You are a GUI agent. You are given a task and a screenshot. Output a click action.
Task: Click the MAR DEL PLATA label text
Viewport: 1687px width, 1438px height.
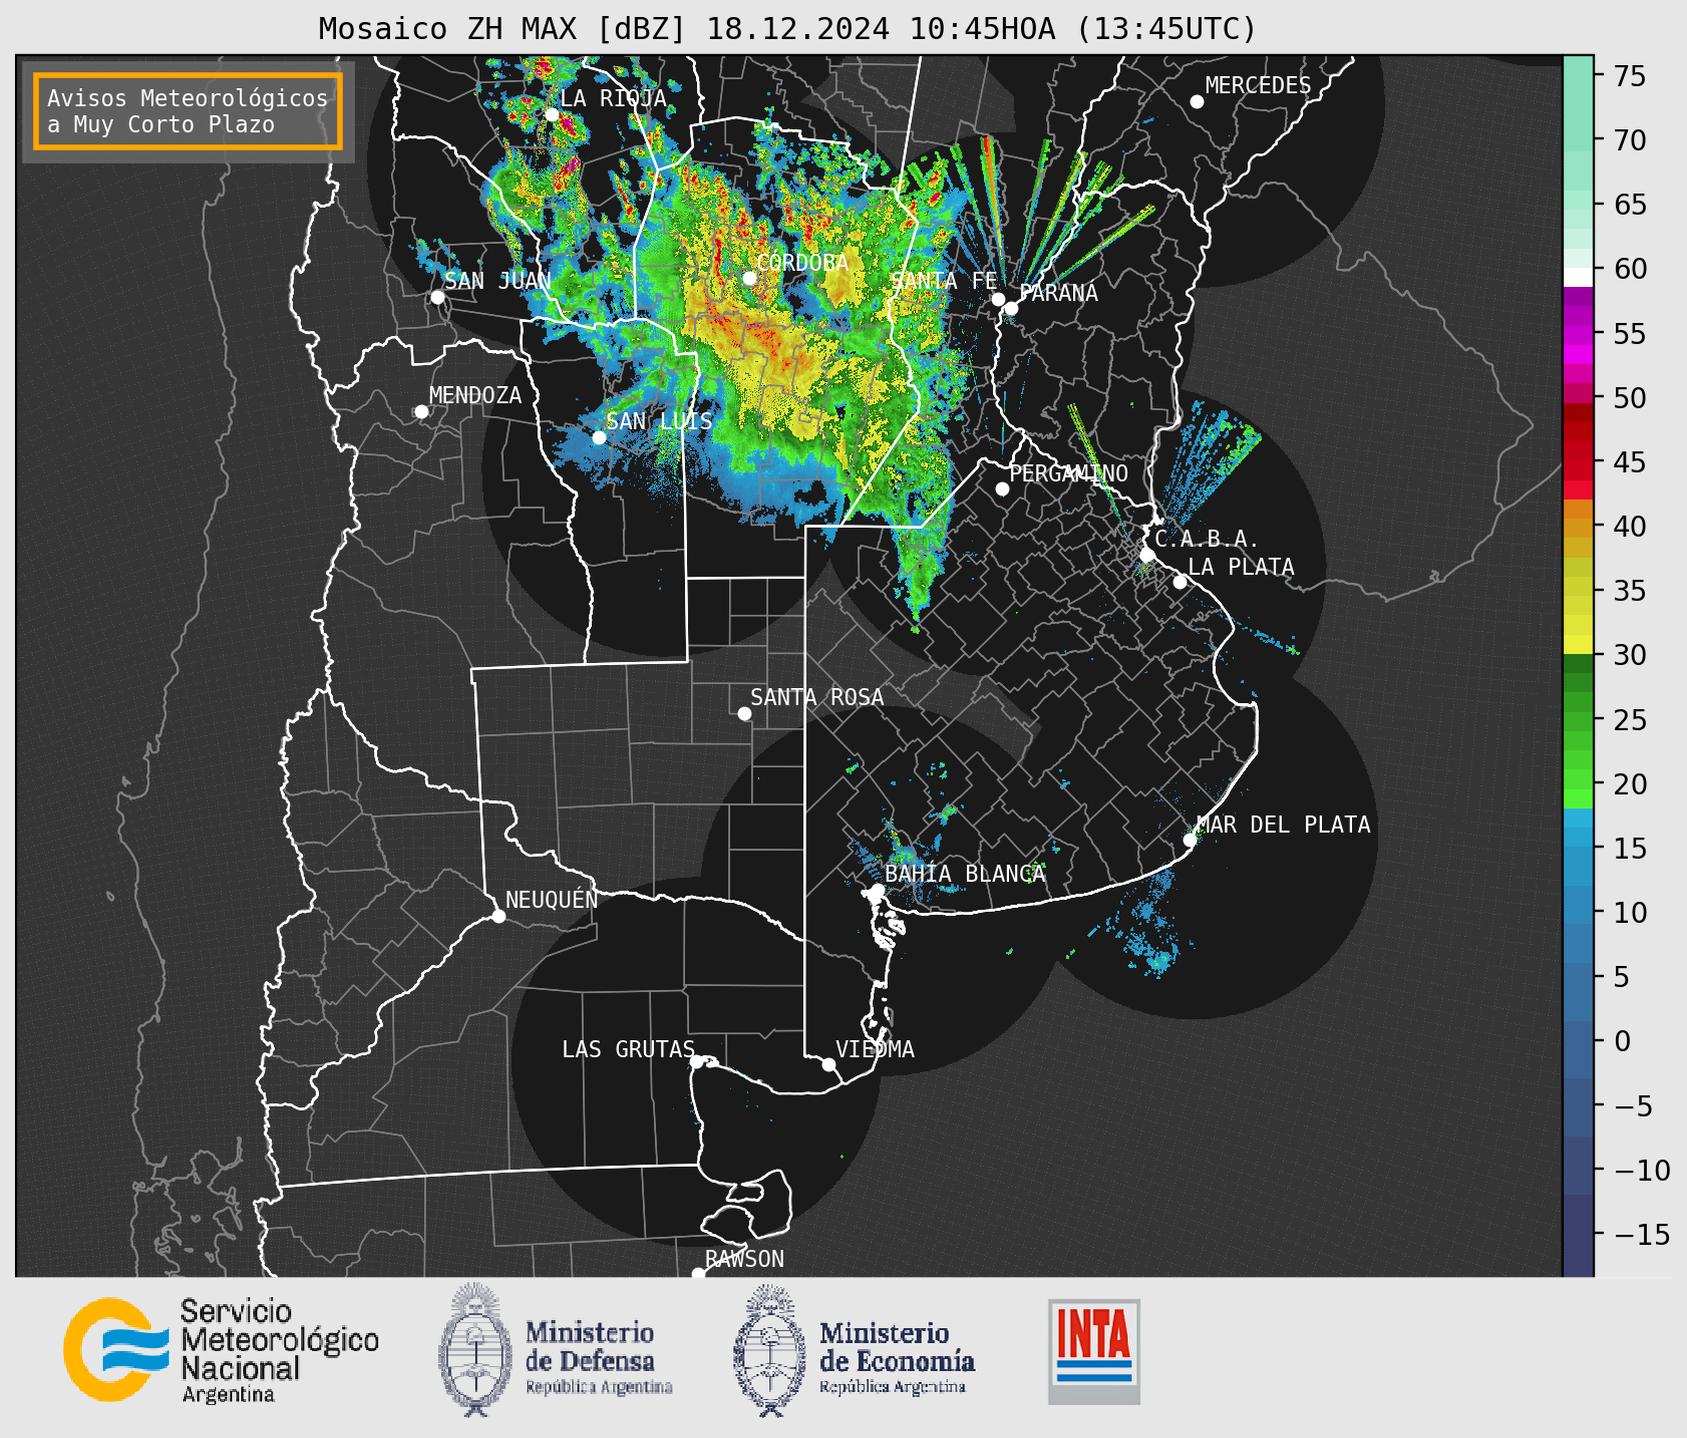click(1283, 825)
